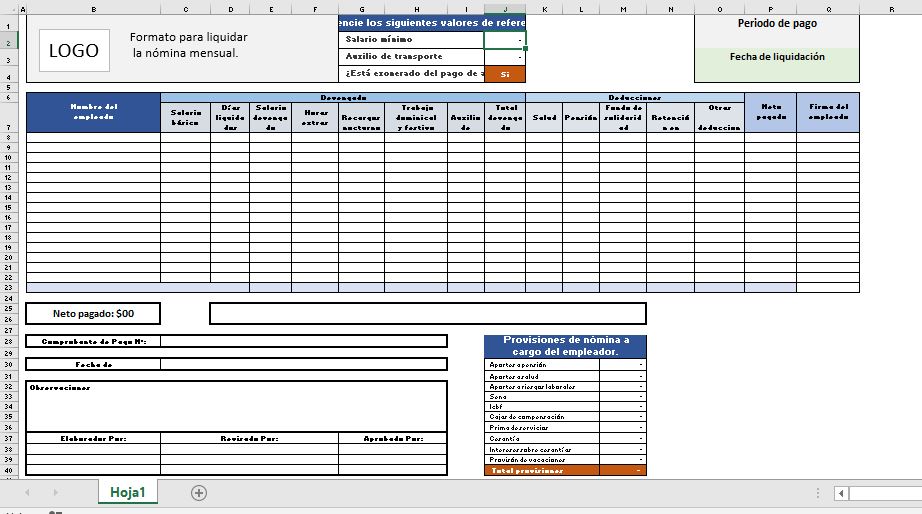The image size is (922, 514).
Task: Select the '¿Está exonerado del pago' cell
Action: tap(411, 74)
